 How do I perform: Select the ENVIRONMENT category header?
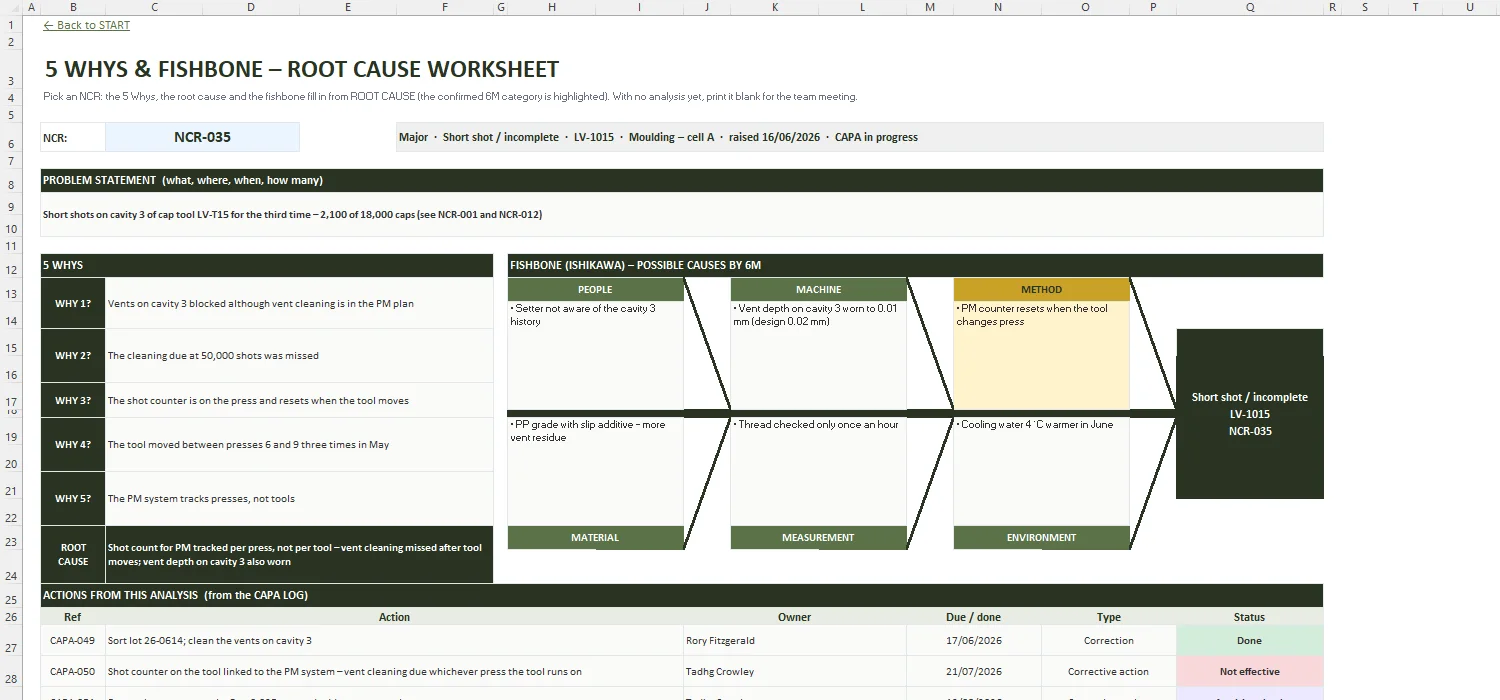tap(1041, 538)
